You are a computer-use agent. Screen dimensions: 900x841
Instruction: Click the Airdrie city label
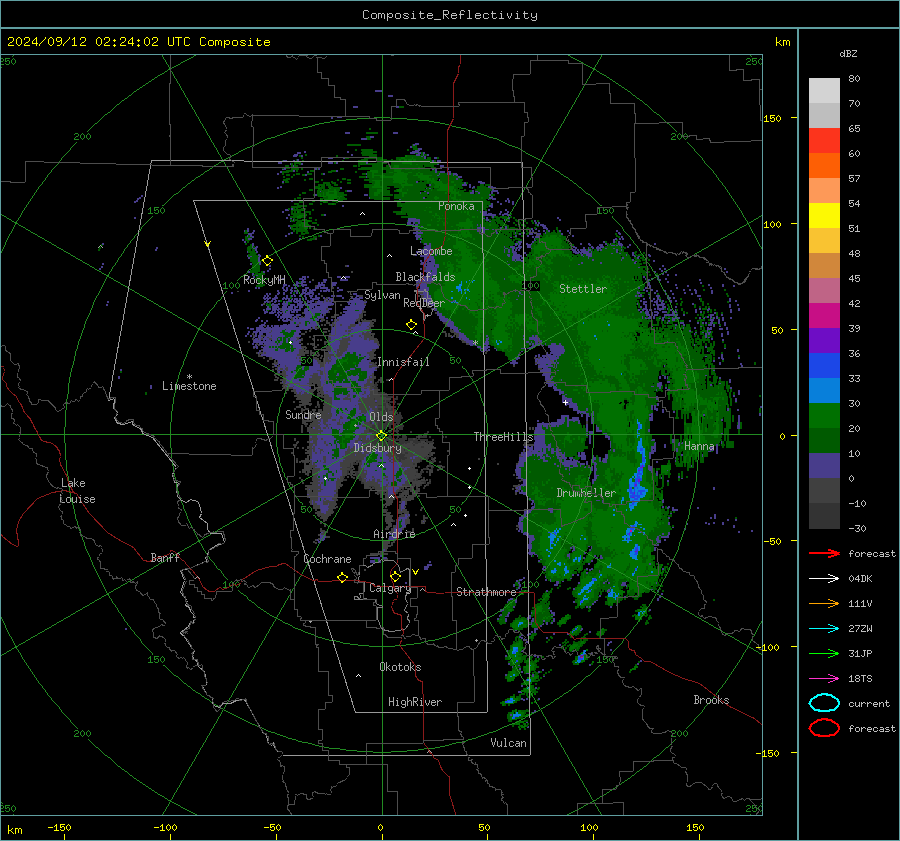[x=394, y=534]
